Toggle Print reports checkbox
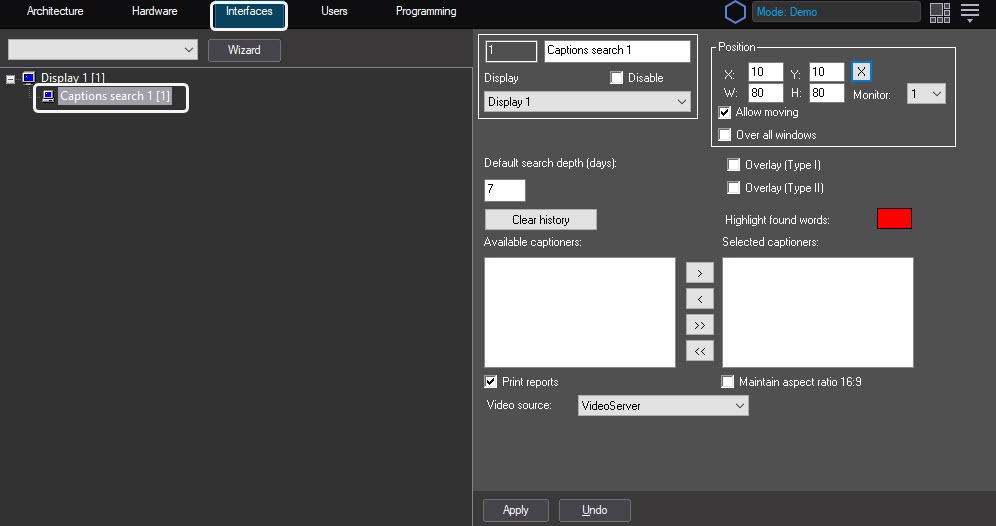996x526 pixels. point(490,382)
